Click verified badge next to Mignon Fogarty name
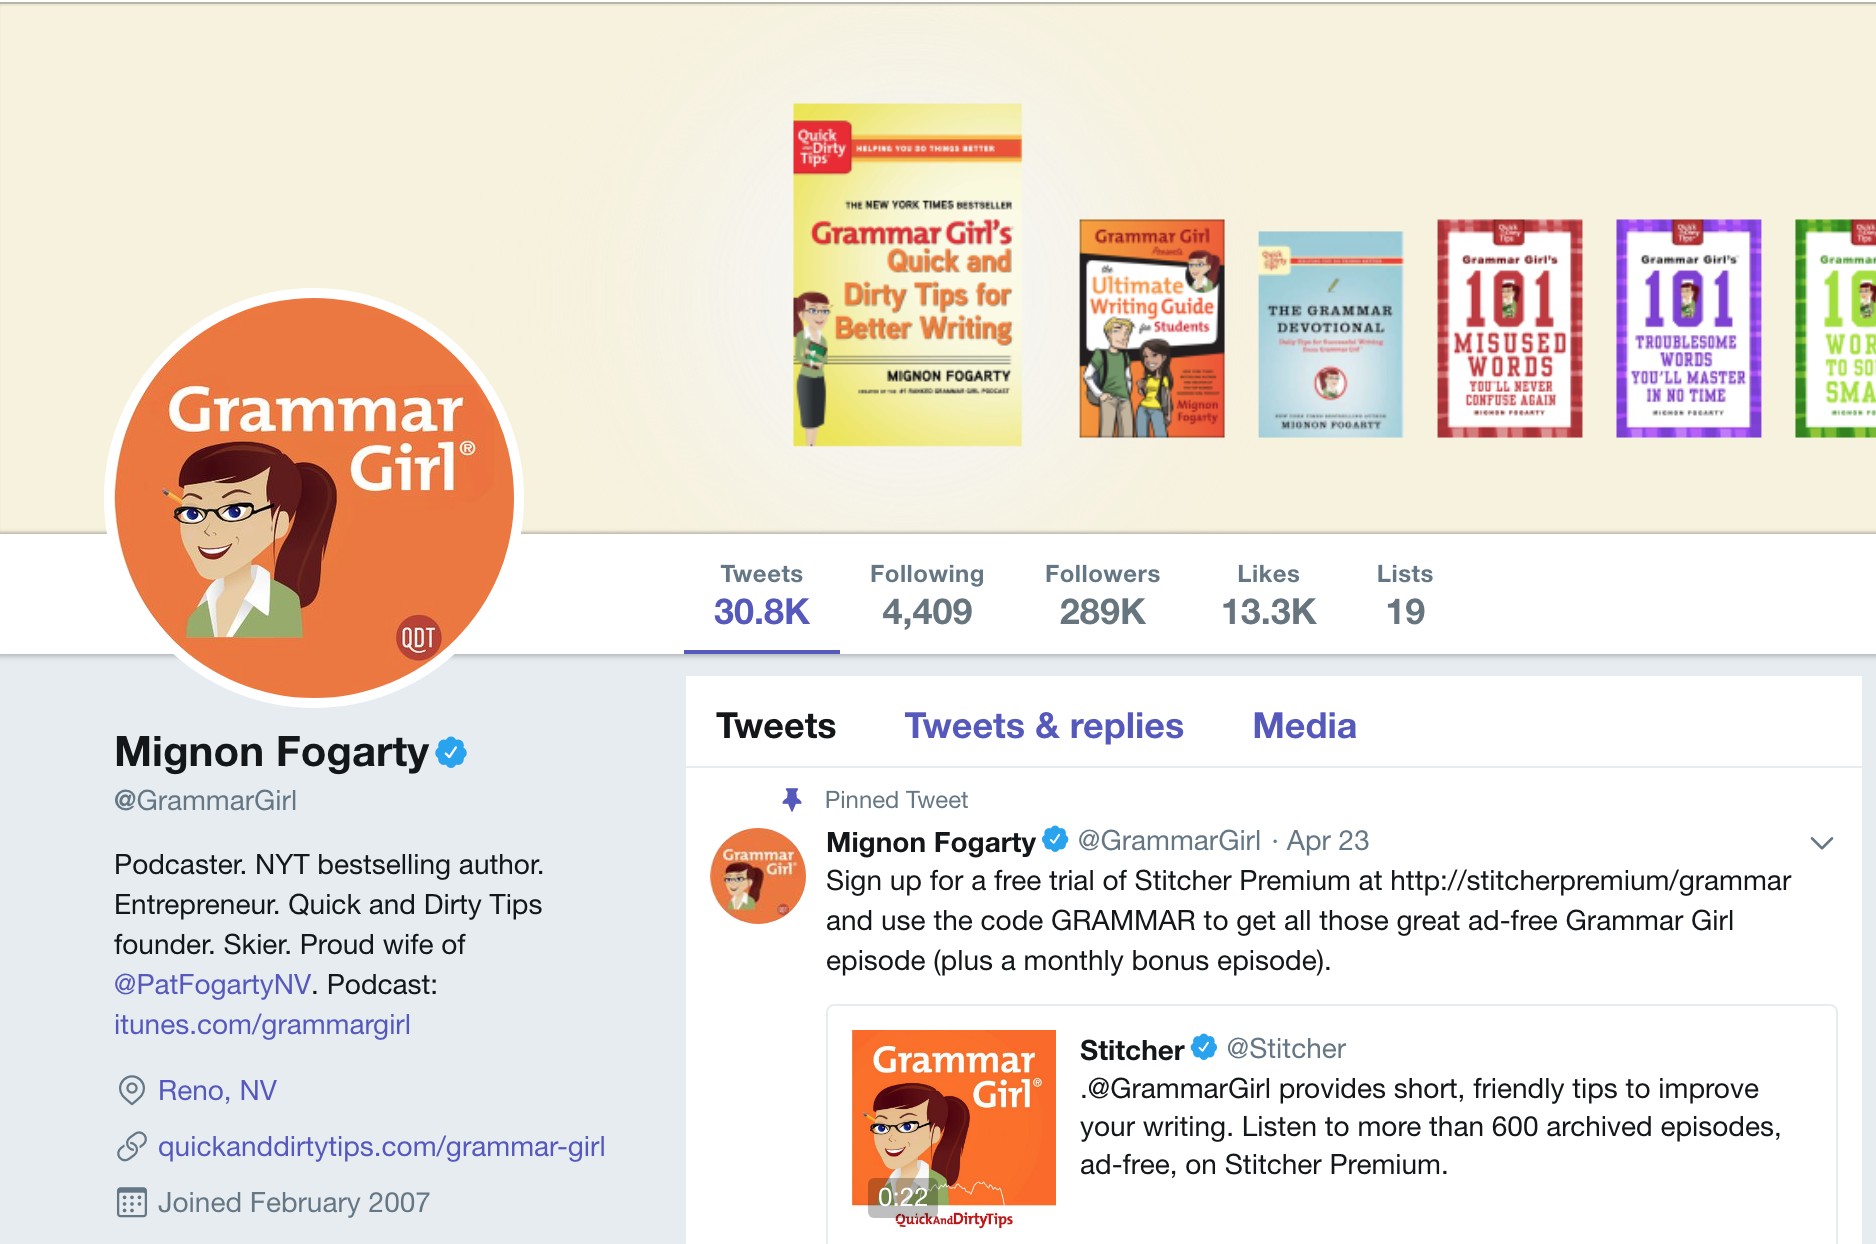Viewport: 1876px width, 1244px height. click(452, 752)
